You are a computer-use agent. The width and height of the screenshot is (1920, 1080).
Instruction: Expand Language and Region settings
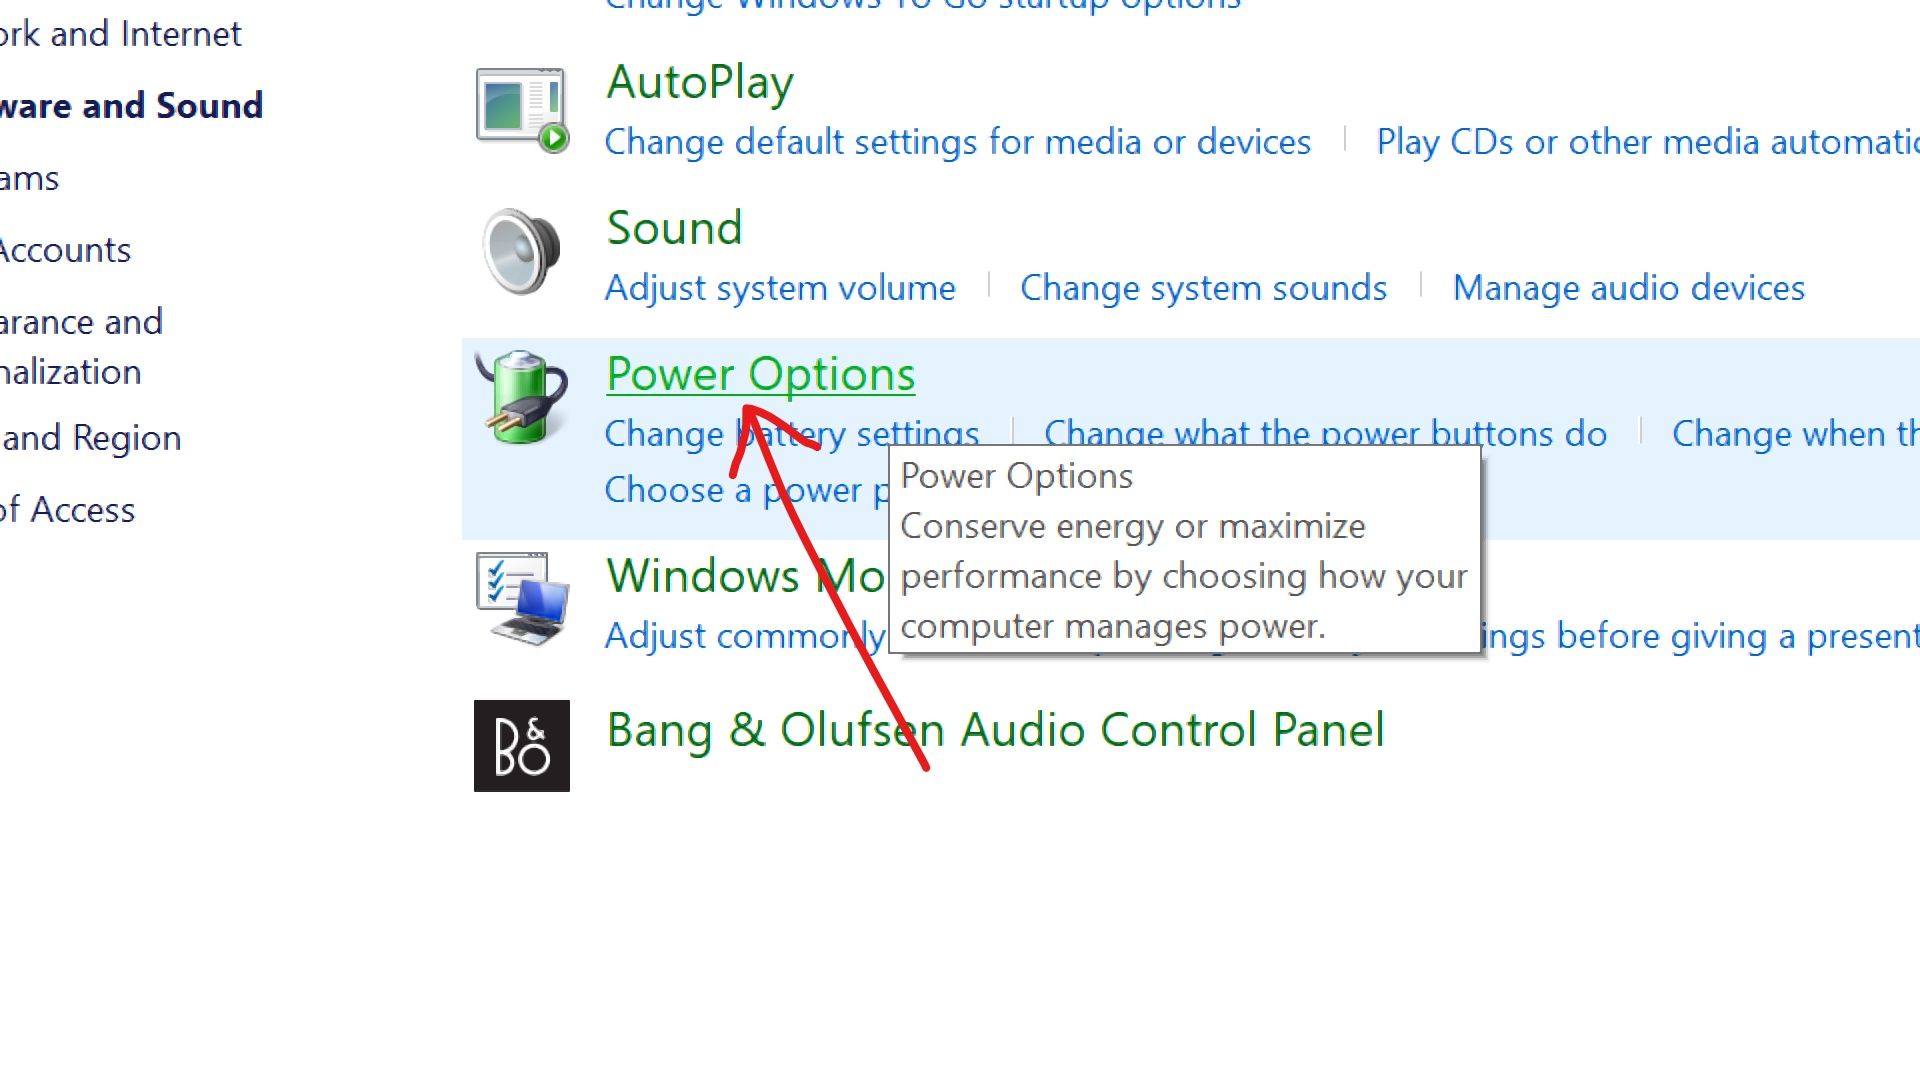click(90, 436)
